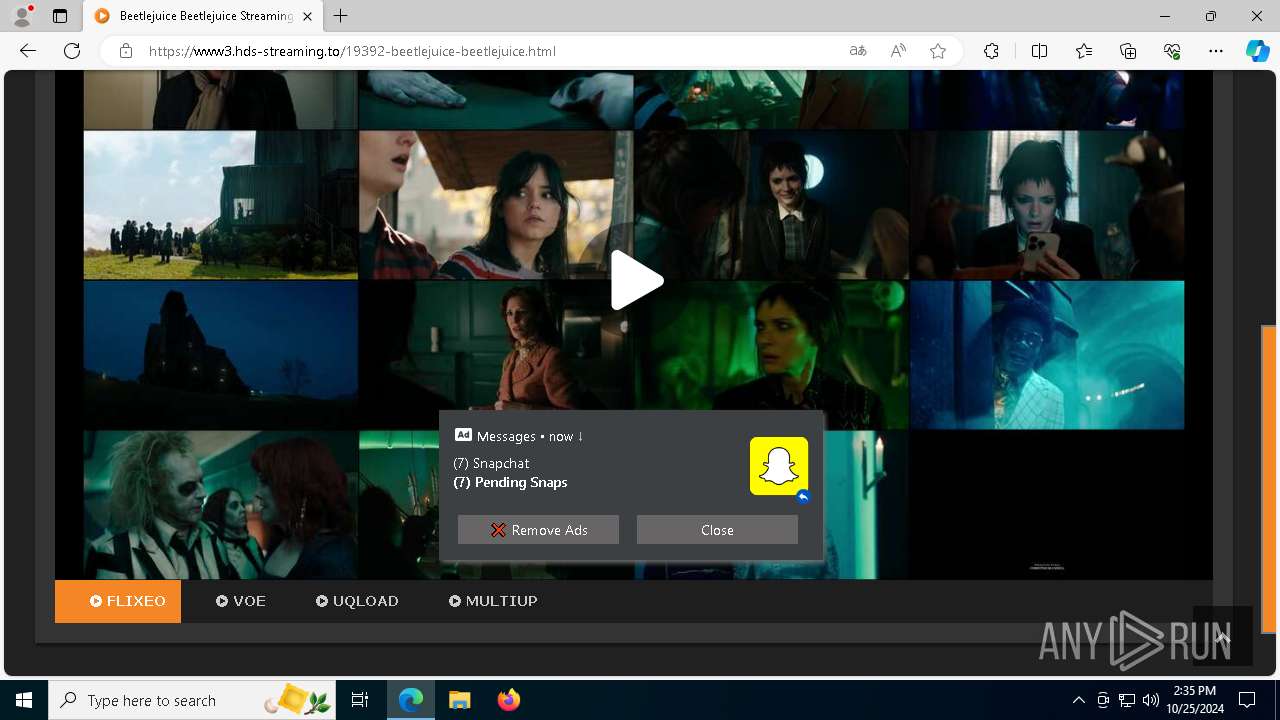This screenshot has width=1280, height=720.
Task: Select the FLIXEO player tab
Action: 118,601
